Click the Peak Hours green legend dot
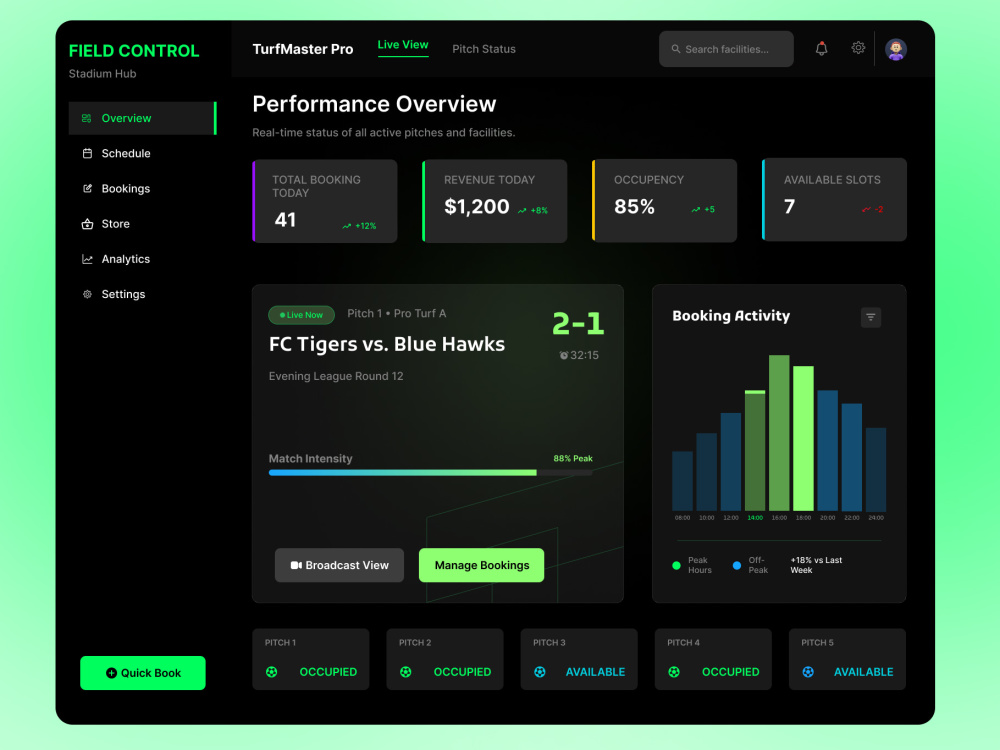Image resolution: width=1000 pixels, height=750 pixels. [677, 565]
